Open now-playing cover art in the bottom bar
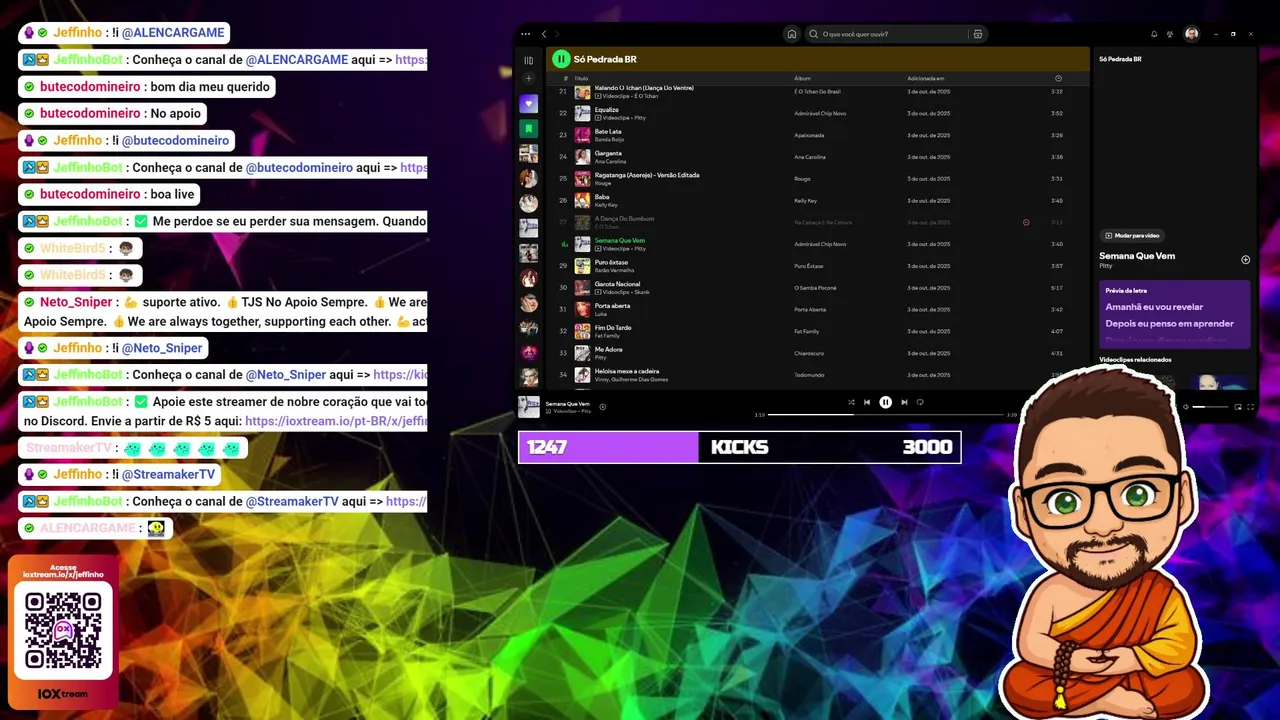 coord(529,407)
